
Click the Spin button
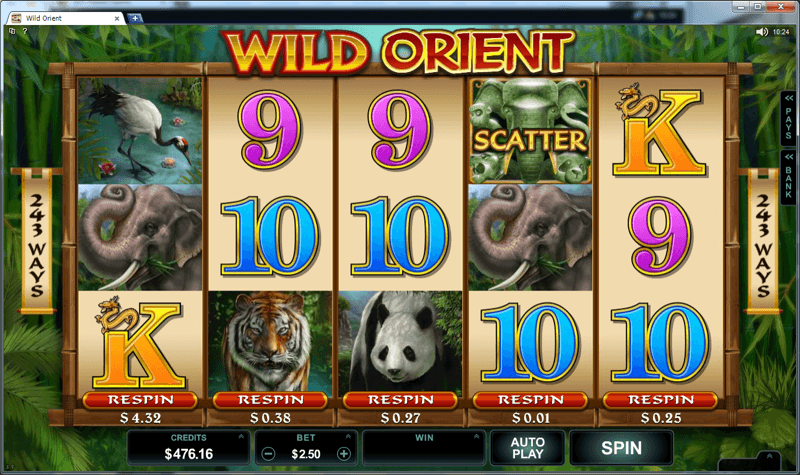[x=621, y=448]
